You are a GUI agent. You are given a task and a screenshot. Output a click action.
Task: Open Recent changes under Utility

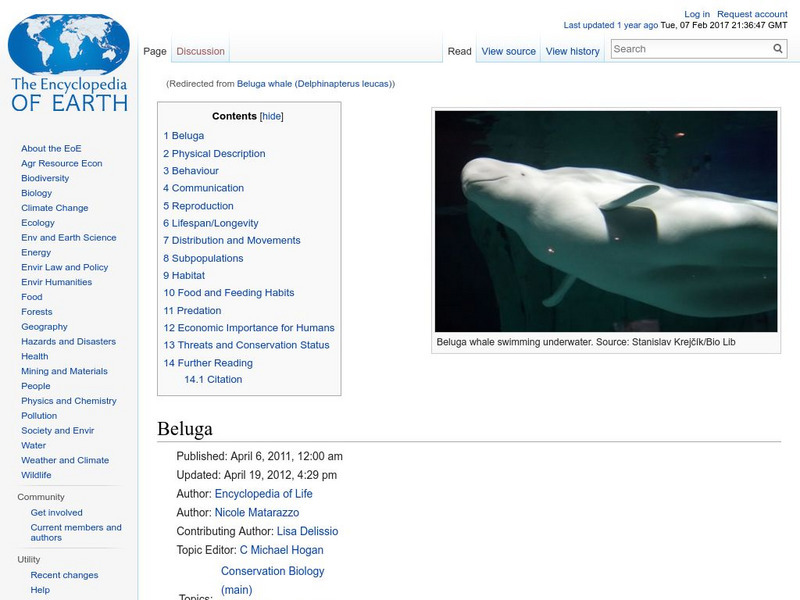[64, 575]
